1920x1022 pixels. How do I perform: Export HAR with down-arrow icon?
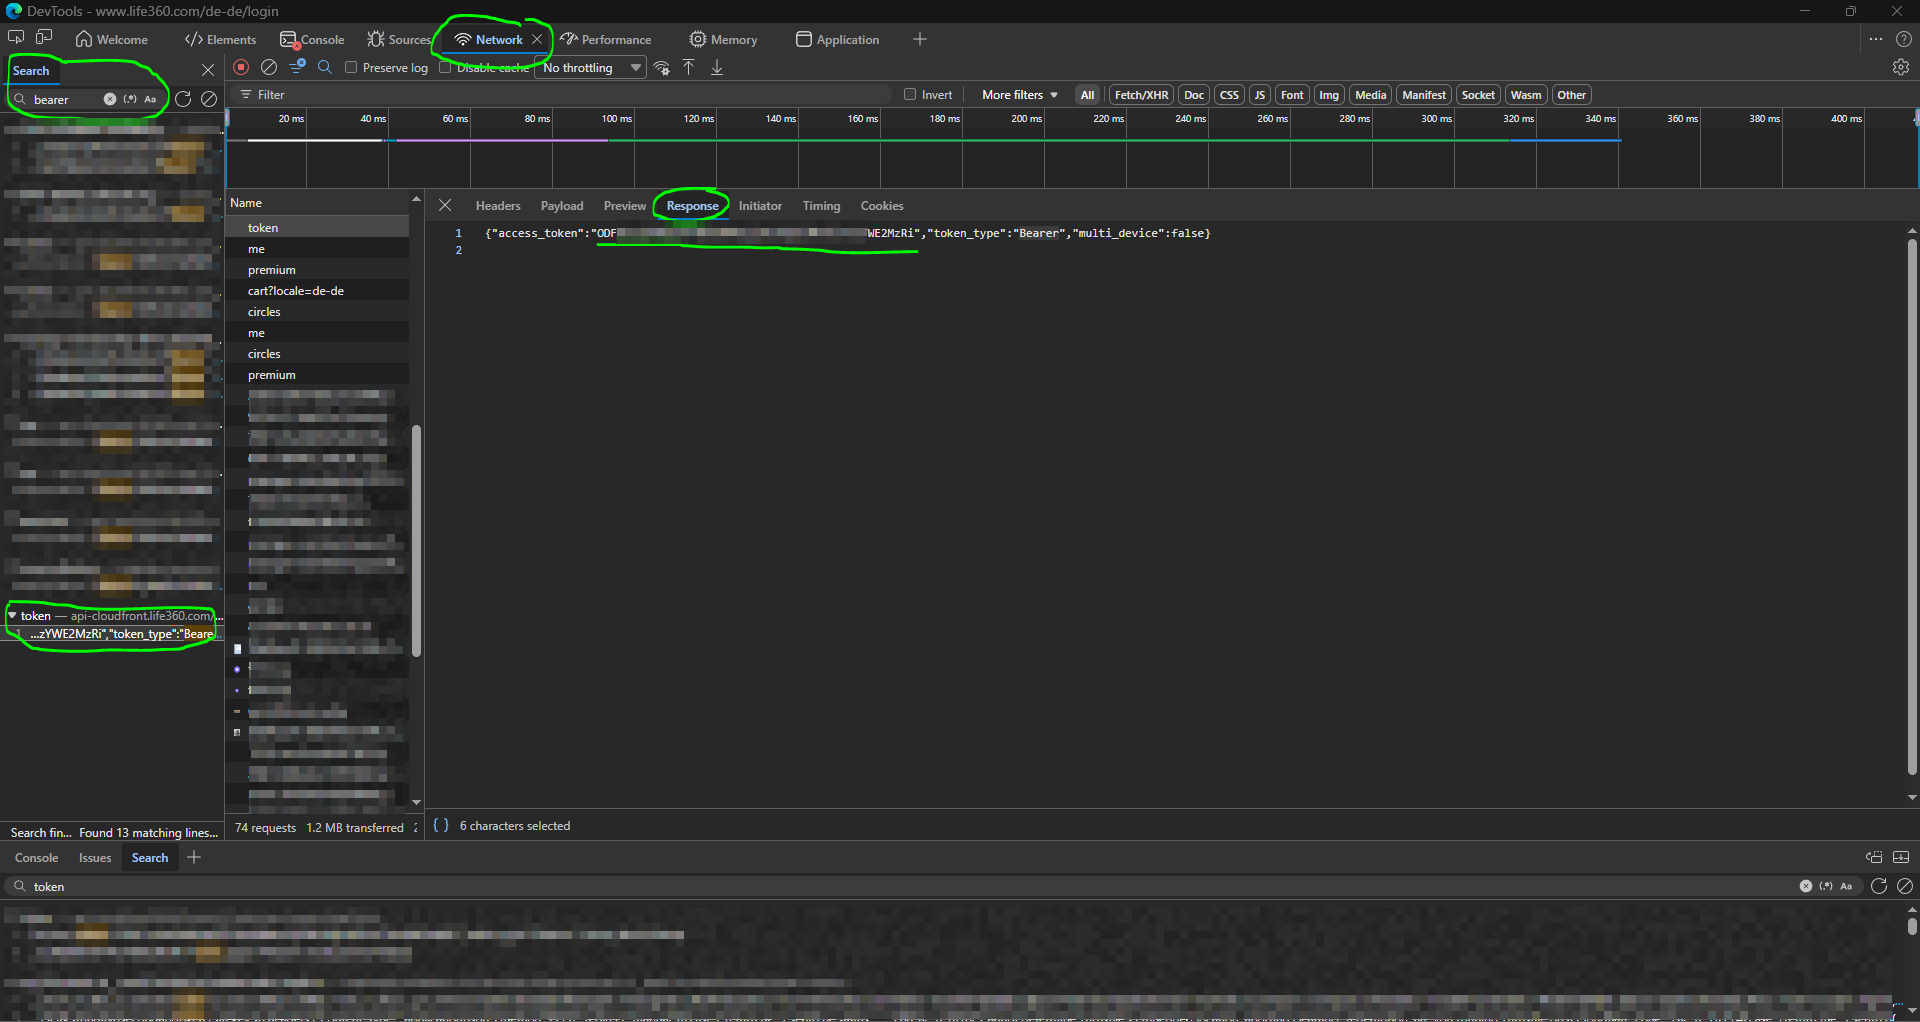point(717,67)
